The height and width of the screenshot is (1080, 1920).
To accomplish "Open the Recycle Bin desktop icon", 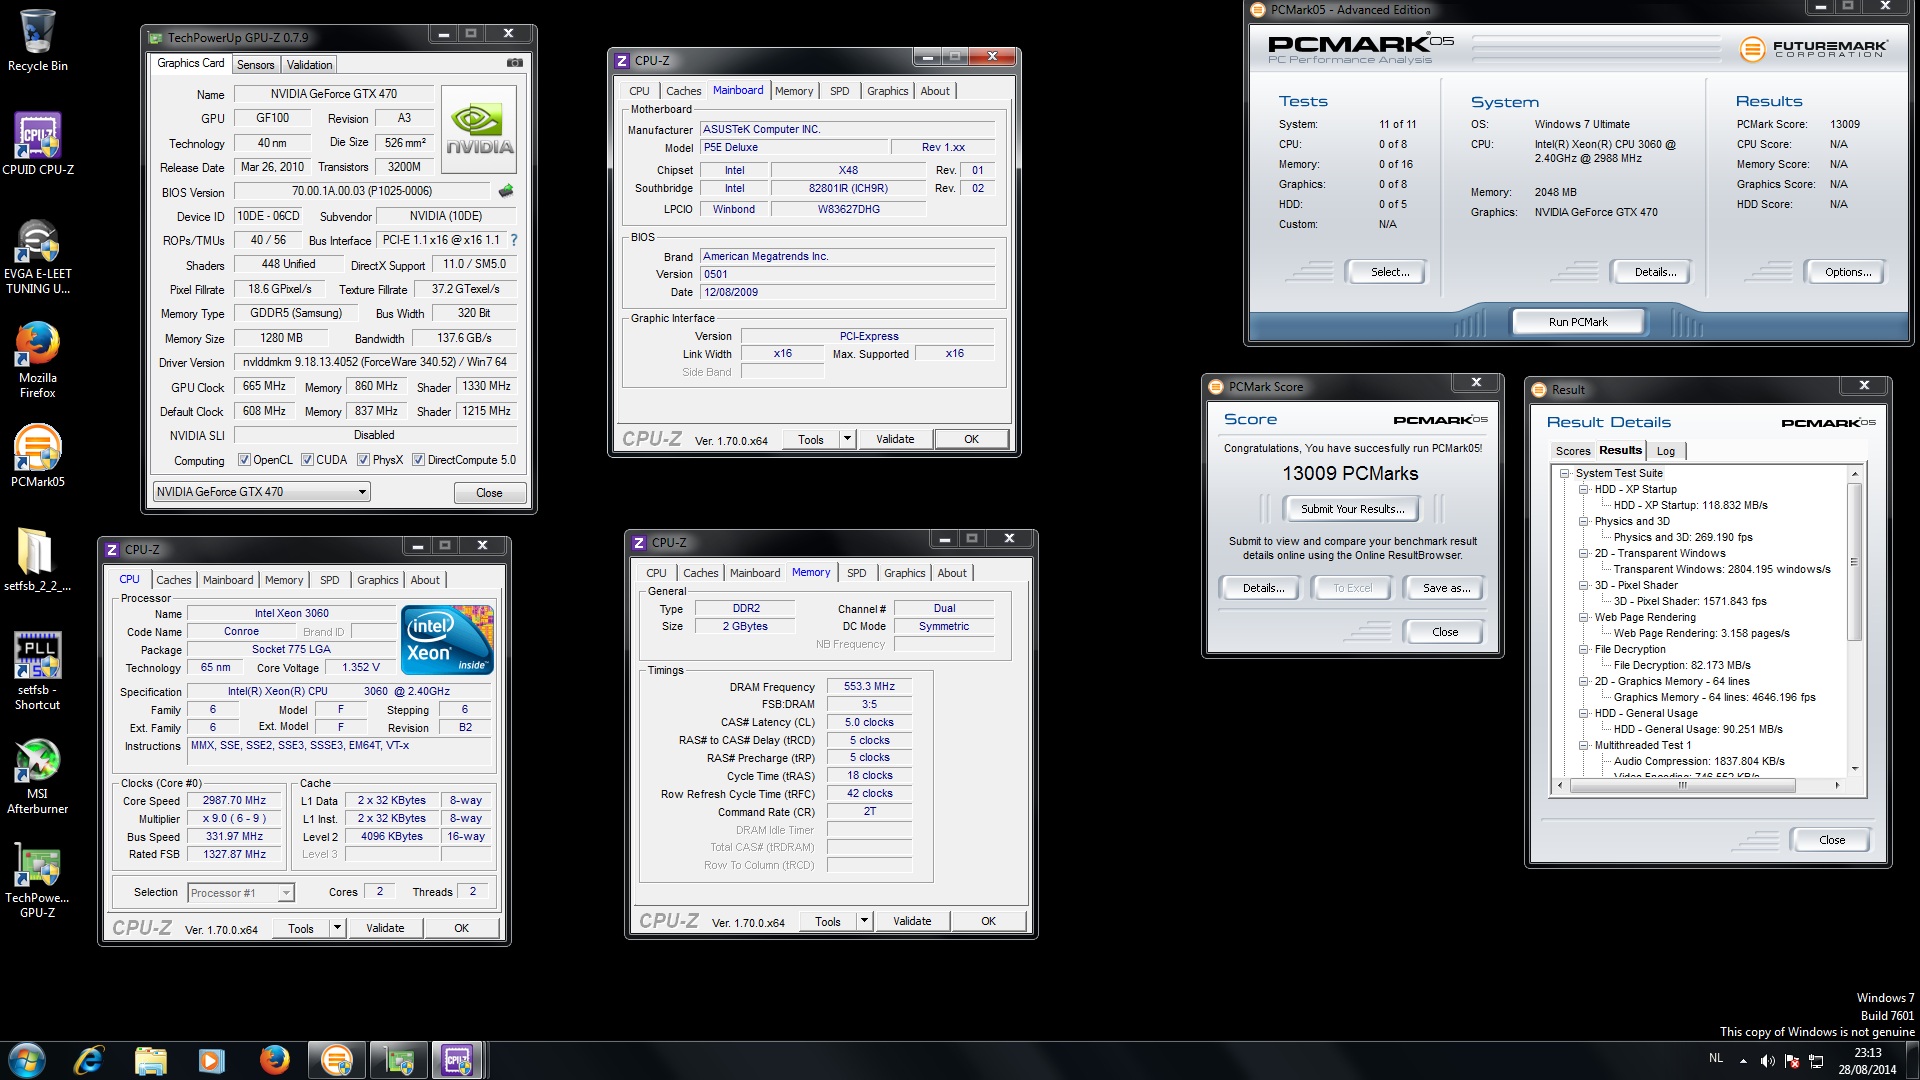I will click(x=37, y=40).
